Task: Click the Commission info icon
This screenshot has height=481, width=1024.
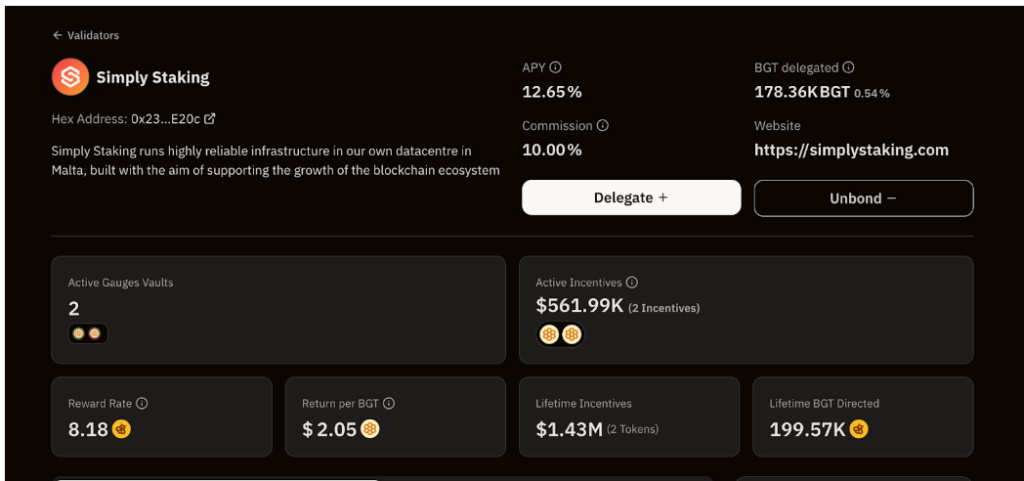Action: (603, 126)
